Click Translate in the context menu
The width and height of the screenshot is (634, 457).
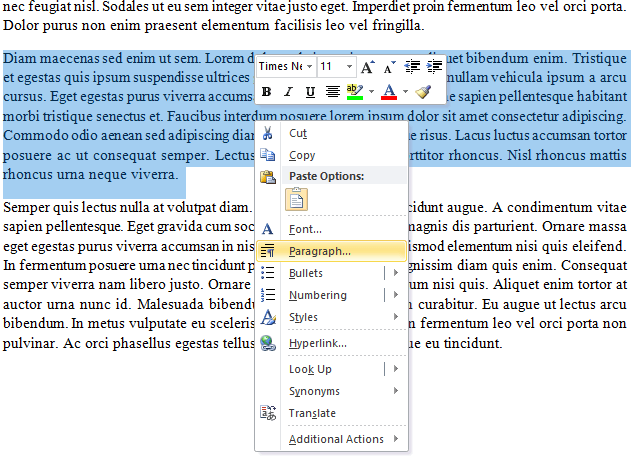312,413
